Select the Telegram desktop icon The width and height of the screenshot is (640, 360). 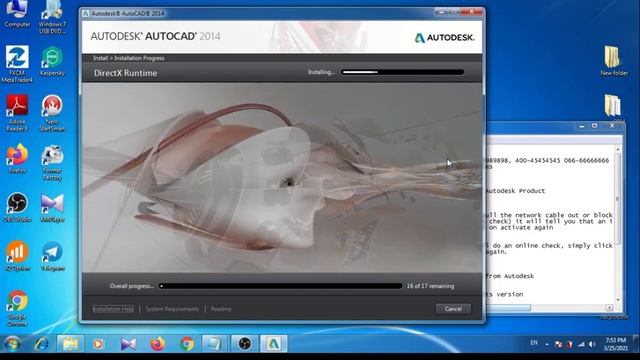click(x=52, y=256)
